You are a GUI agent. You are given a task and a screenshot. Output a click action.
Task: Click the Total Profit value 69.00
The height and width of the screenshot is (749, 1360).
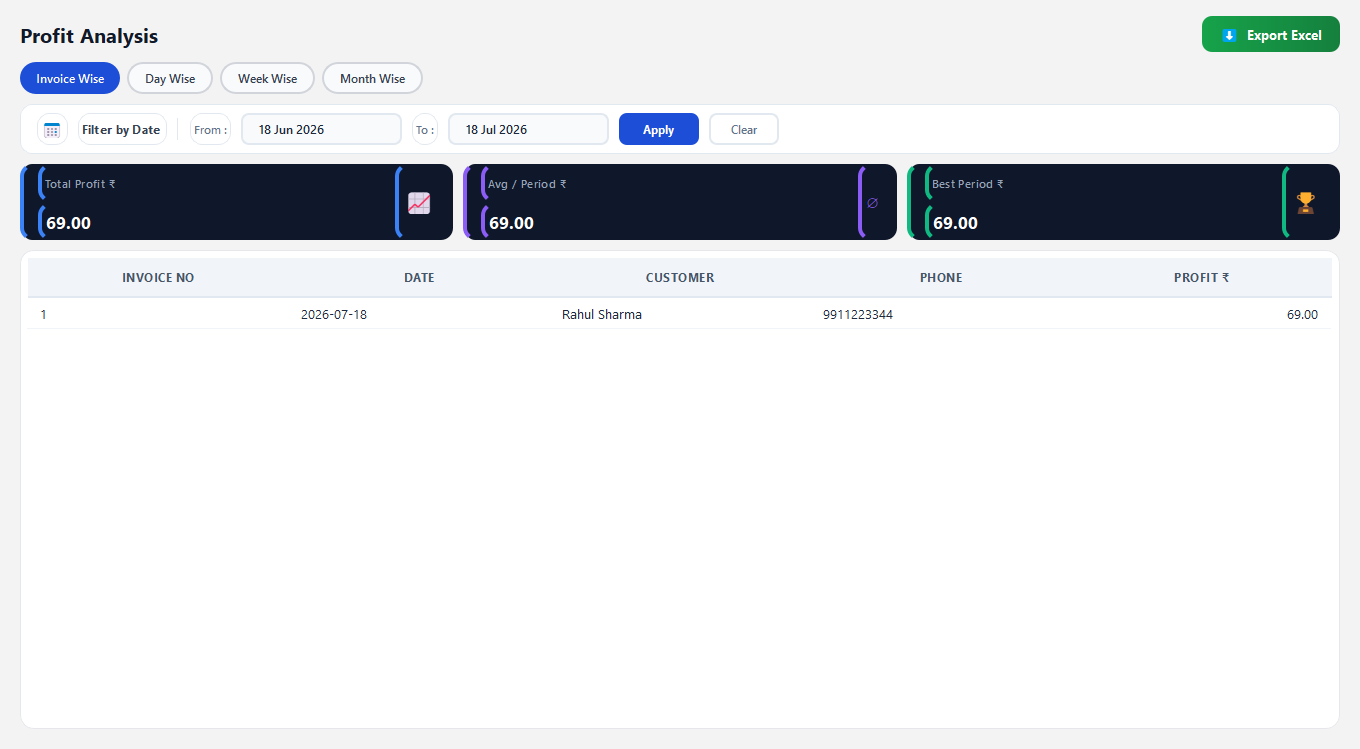point(68,223)
